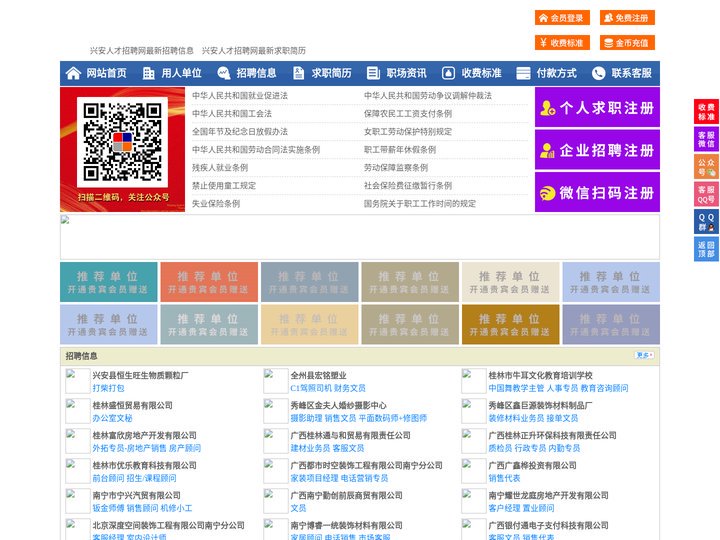The image size is (720, 540).
Task: Open 桂林市牛耳文化教育培训学校 listing
Action: tap(540, 375)
